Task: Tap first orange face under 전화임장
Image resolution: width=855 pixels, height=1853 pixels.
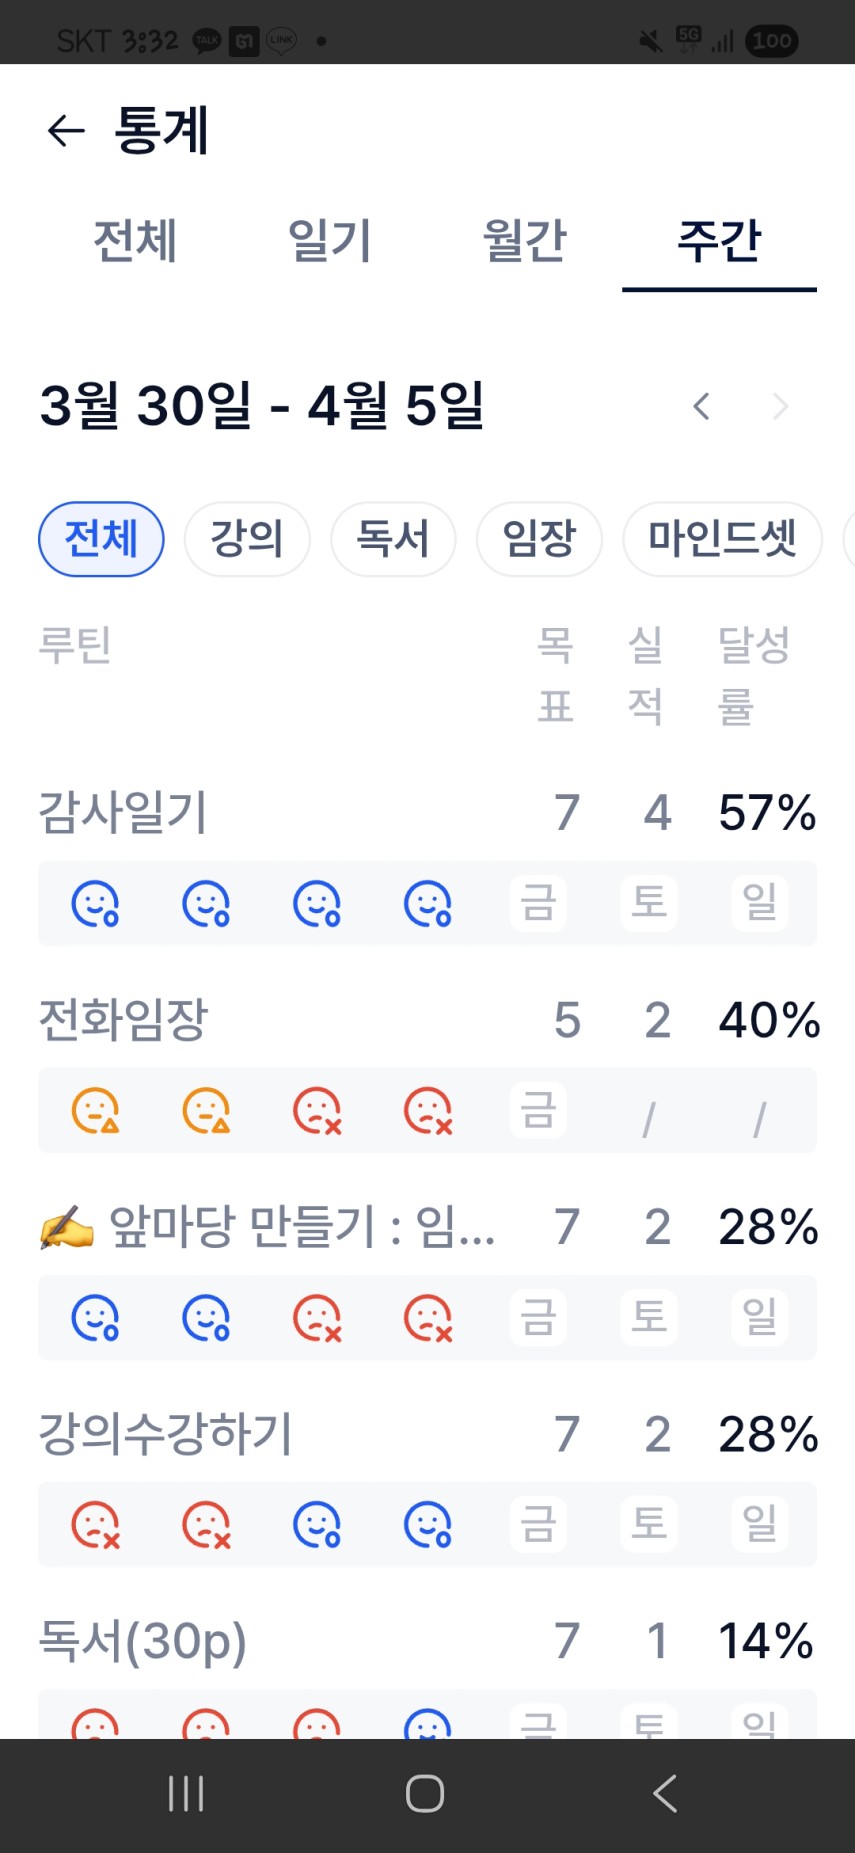Action: (95, 1111)
